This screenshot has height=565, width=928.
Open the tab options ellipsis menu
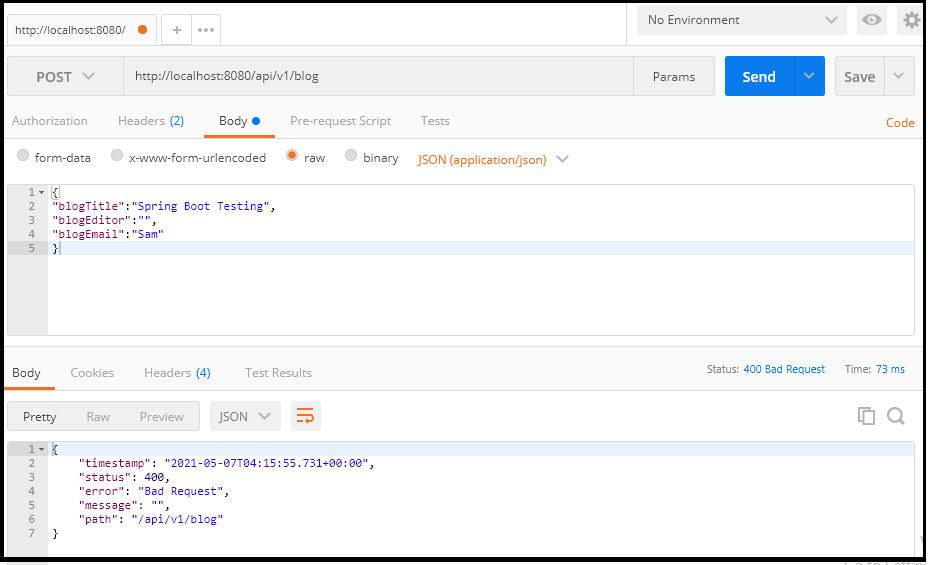[x=206, y=30]
